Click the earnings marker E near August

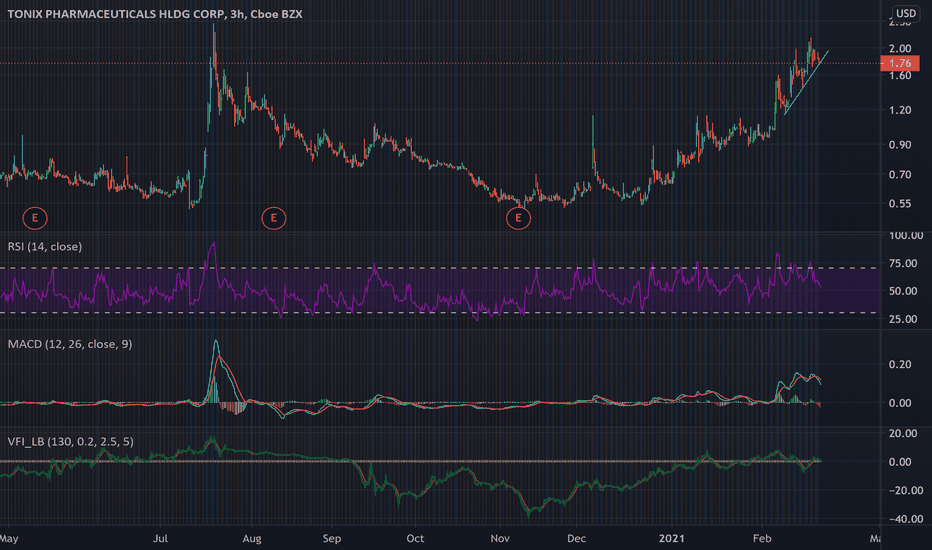click(x=273, y=218)
